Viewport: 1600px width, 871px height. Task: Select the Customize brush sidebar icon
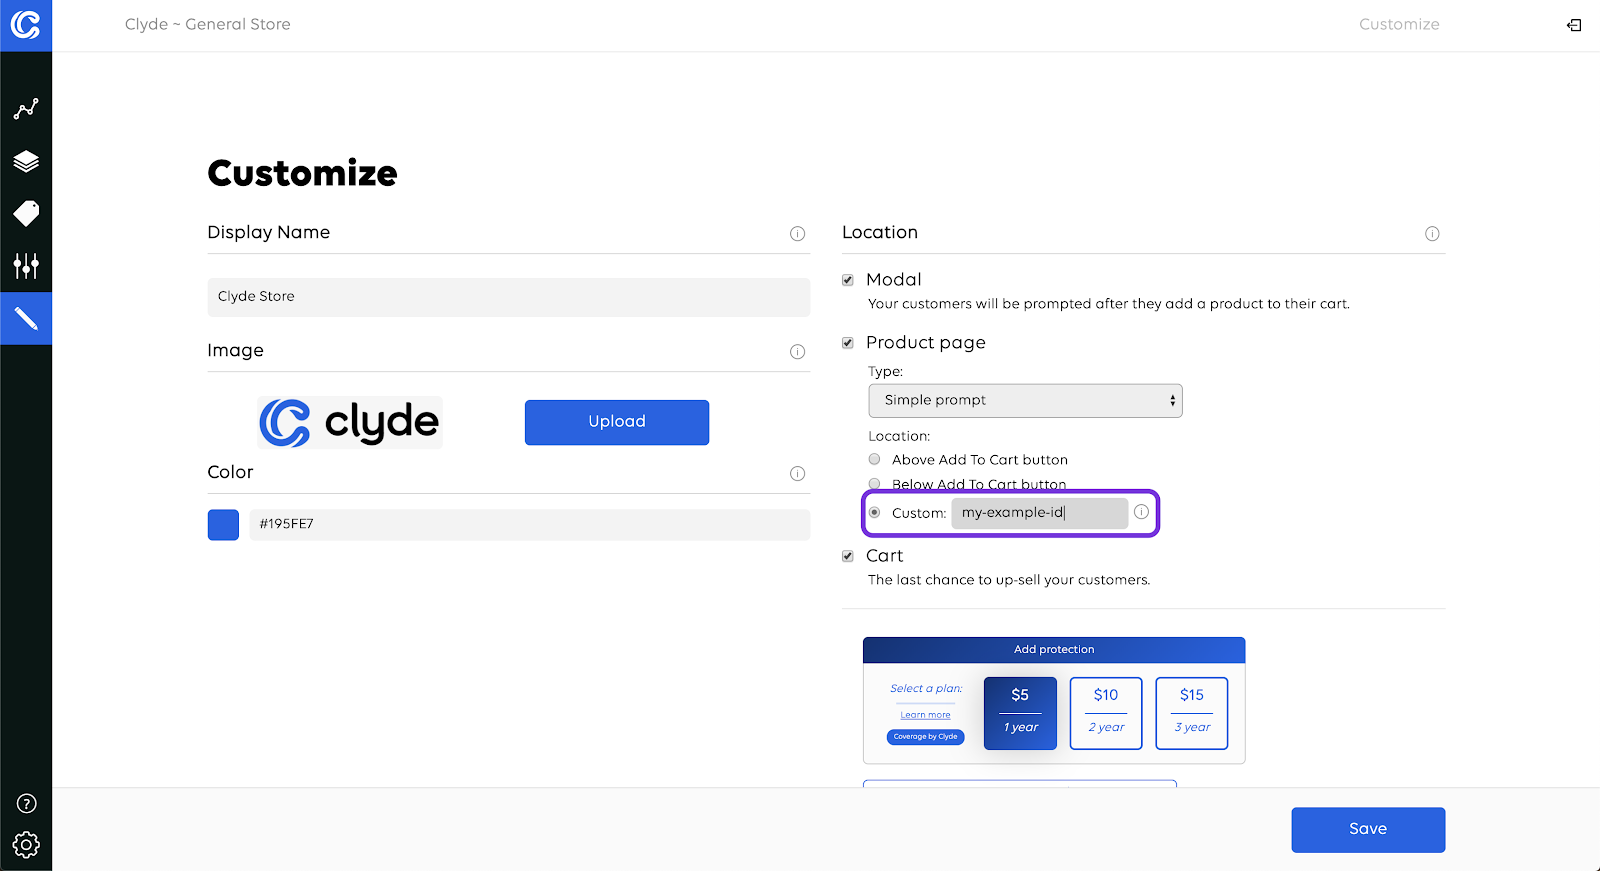[x=26, y=319]
